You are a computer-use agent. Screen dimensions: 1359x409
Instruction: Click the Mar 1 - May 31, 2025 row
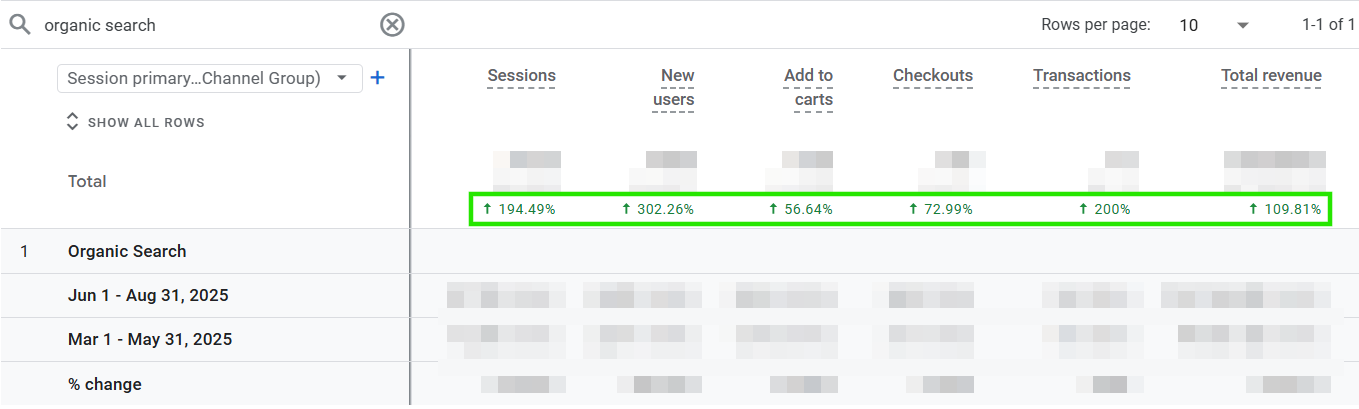tap(150, 340)
